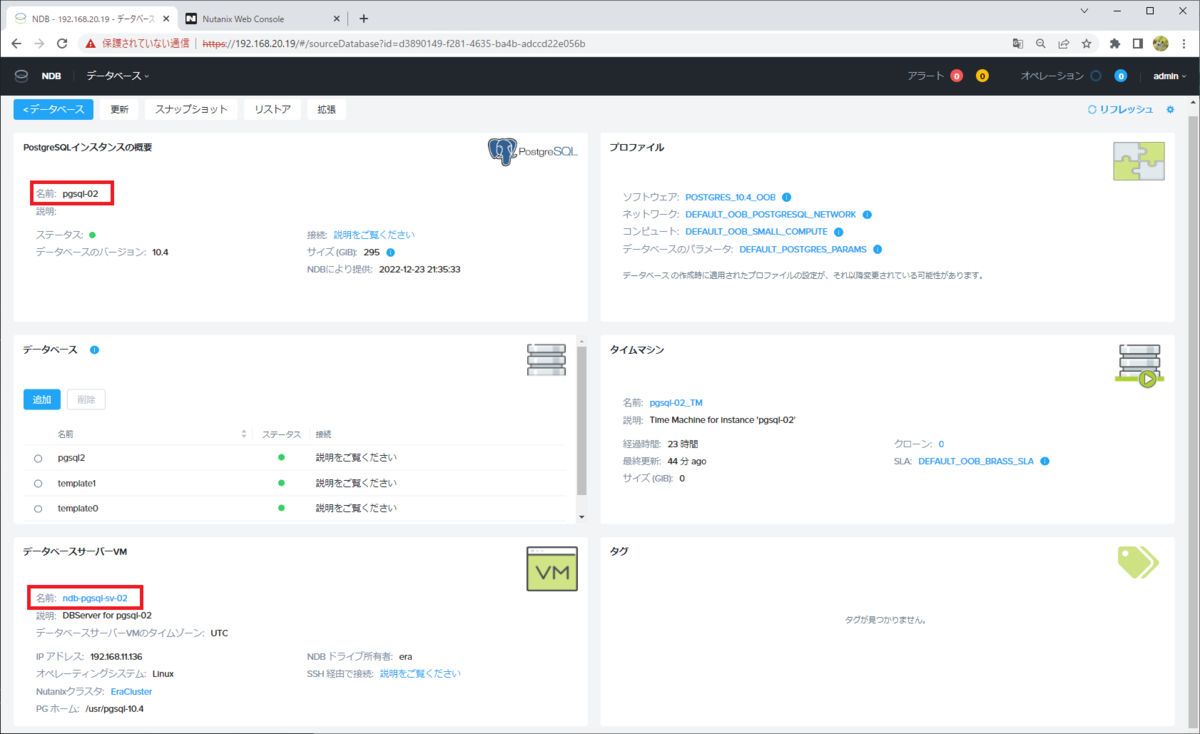Click 接続 説明をご覧ください link in instance overview
The image size is (1200, 734).
(374, 235)
